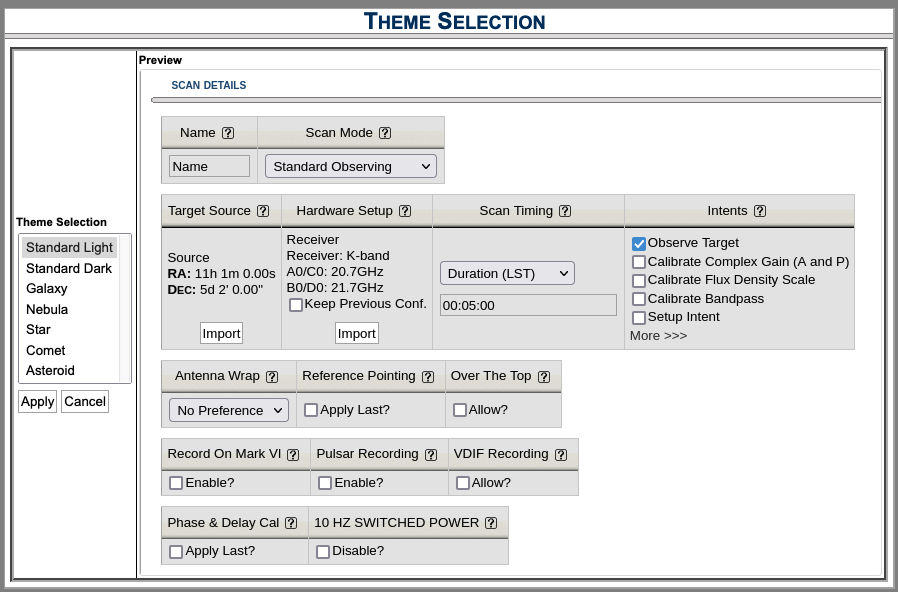The image size is (898, 592).
Task: Open the No Preference antenna wrap dropdown
Action: tap(228, 410)
